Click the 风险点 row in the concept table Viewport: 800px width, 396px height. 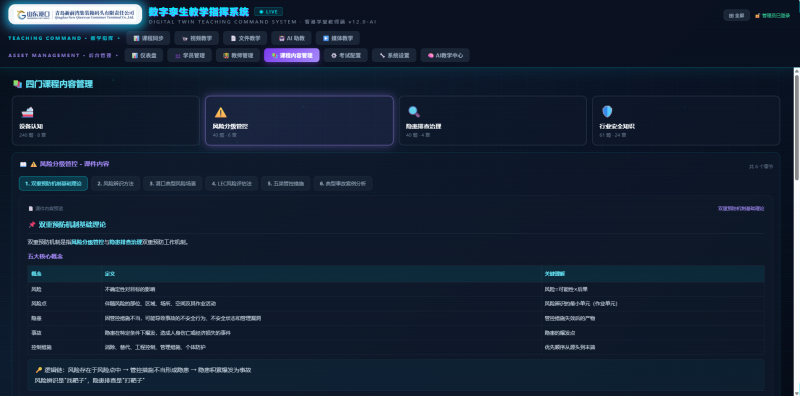pos(396,304)
